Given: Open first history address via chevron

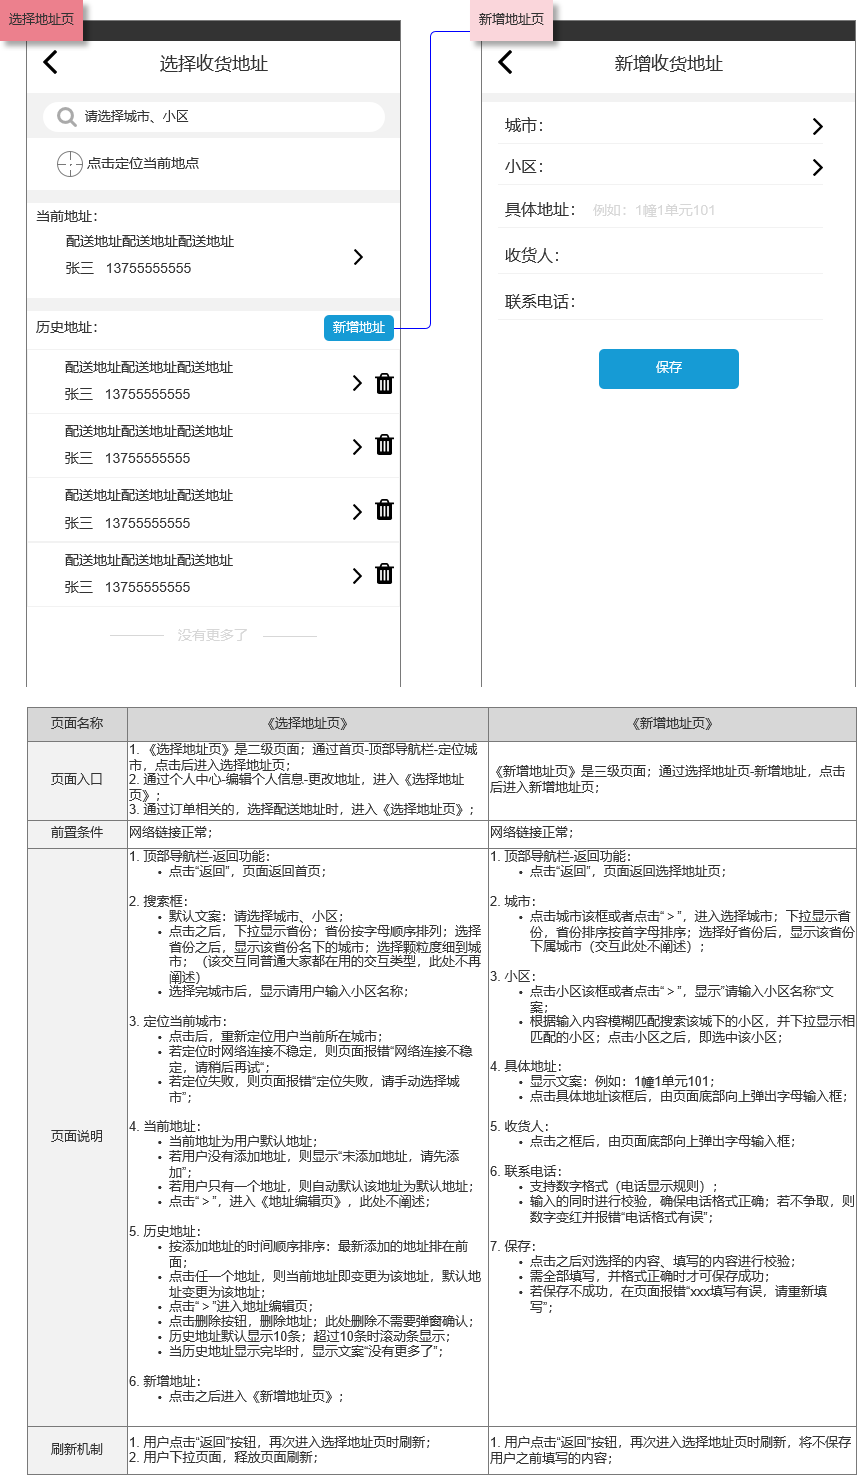Looking at the screenshot, I should 357,383.
